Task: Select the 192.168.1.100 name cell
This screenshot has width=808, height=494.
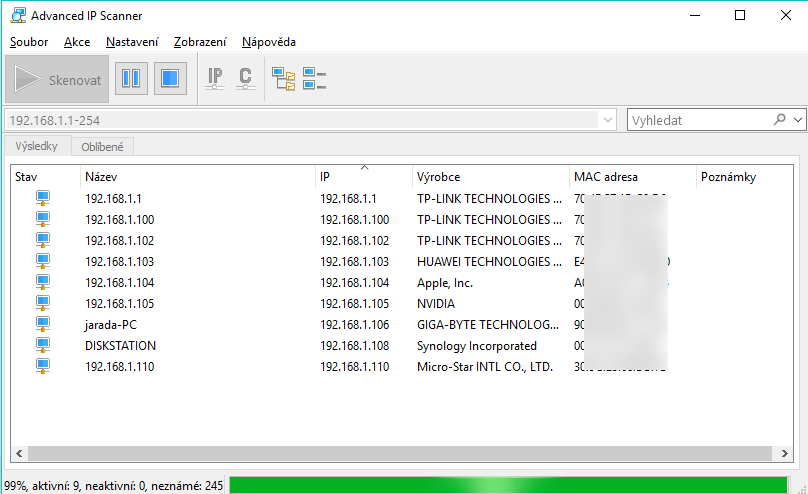Action: coord(120,219)
